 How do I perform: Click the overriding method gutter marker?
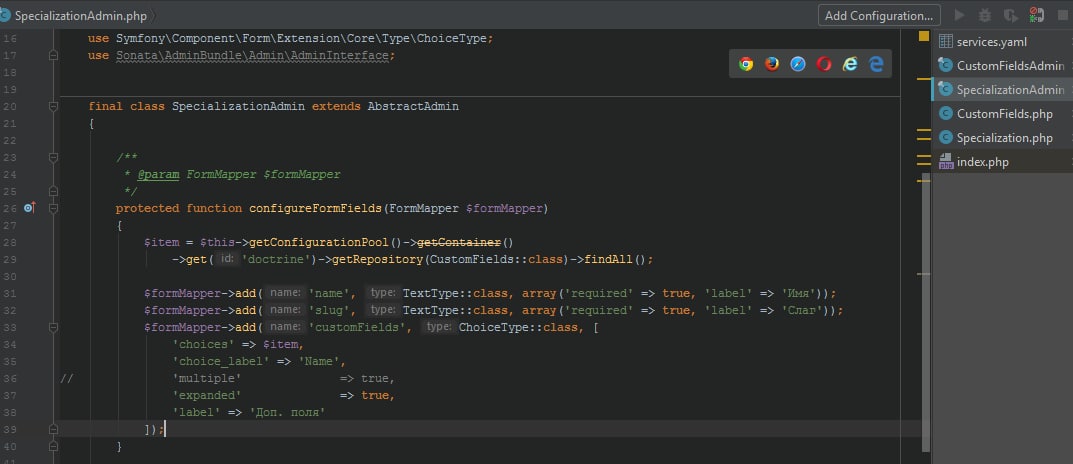click(x=28, y=208)
